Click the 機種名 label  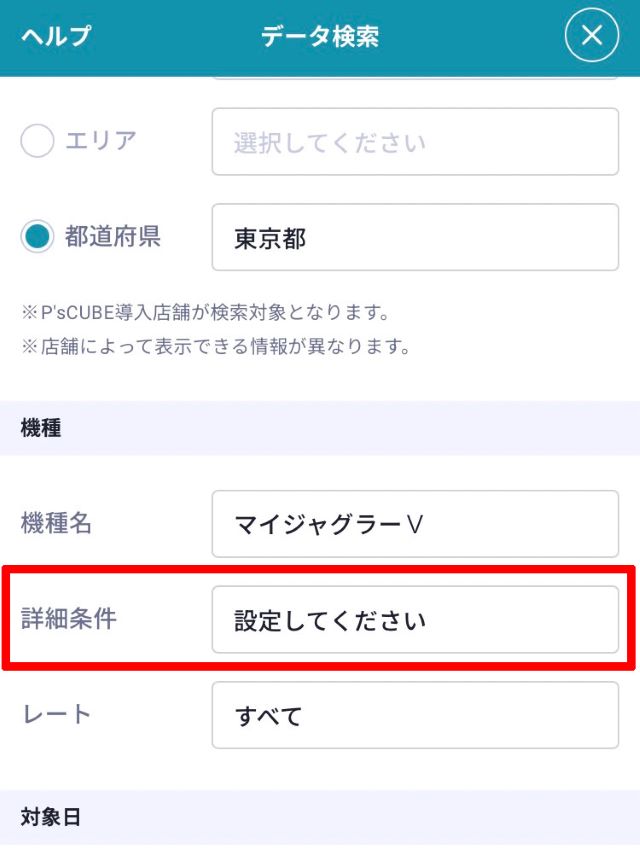[x=56, y=523]
